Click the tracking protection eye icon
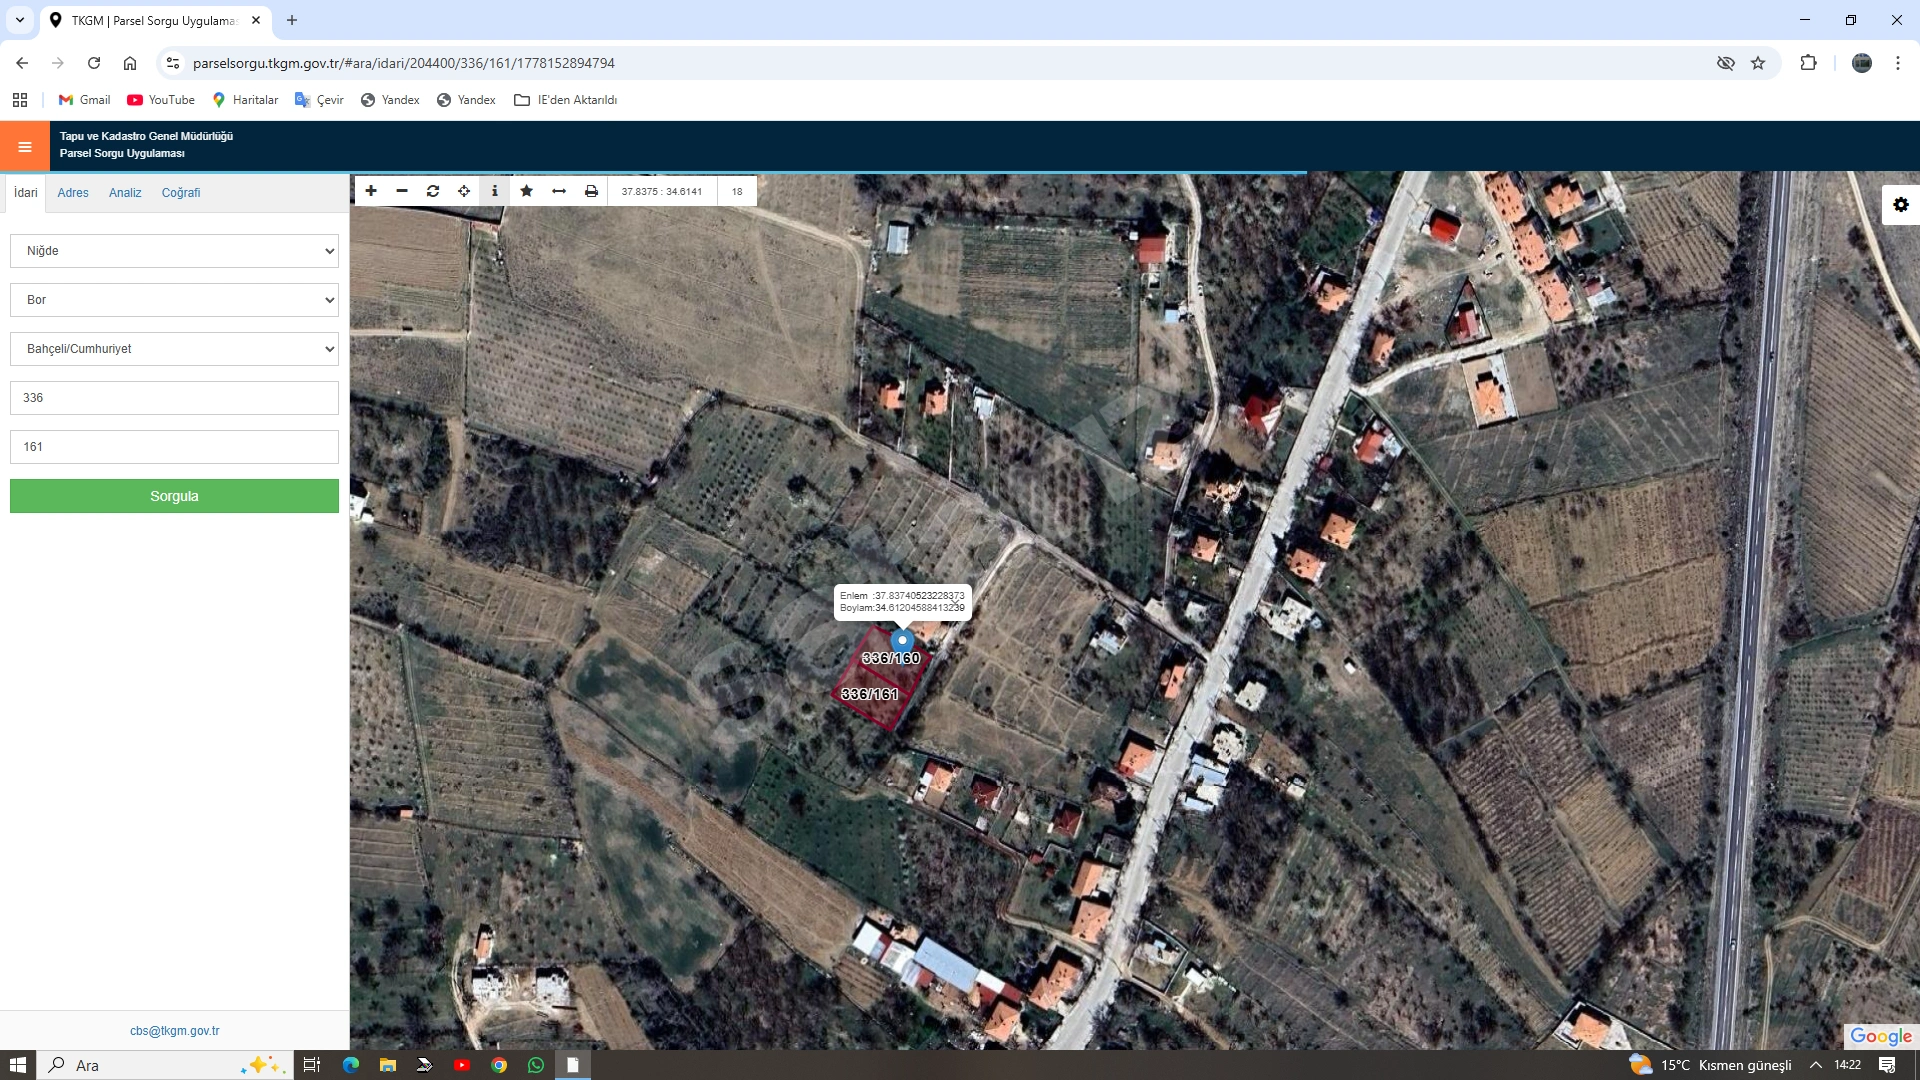1920x1080 pixels. point(1726,63)
